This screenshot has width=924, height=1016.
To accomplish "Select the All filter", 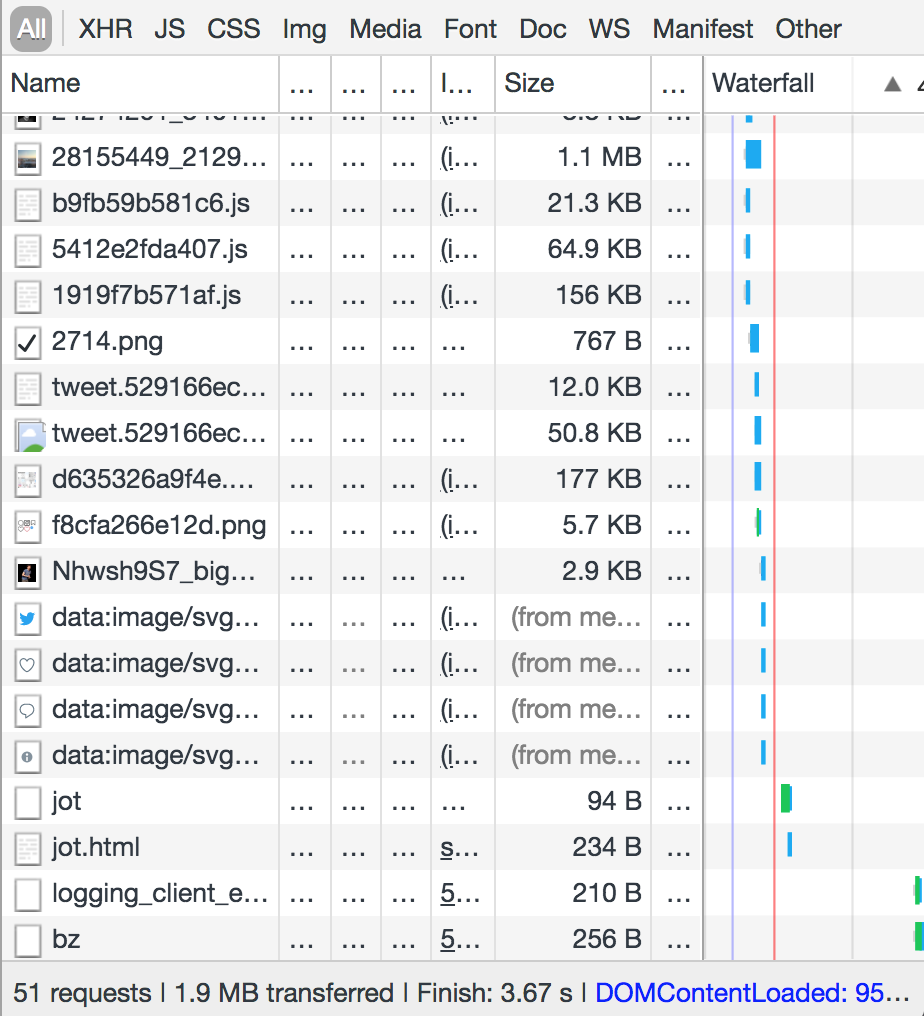I will point(31,29).
